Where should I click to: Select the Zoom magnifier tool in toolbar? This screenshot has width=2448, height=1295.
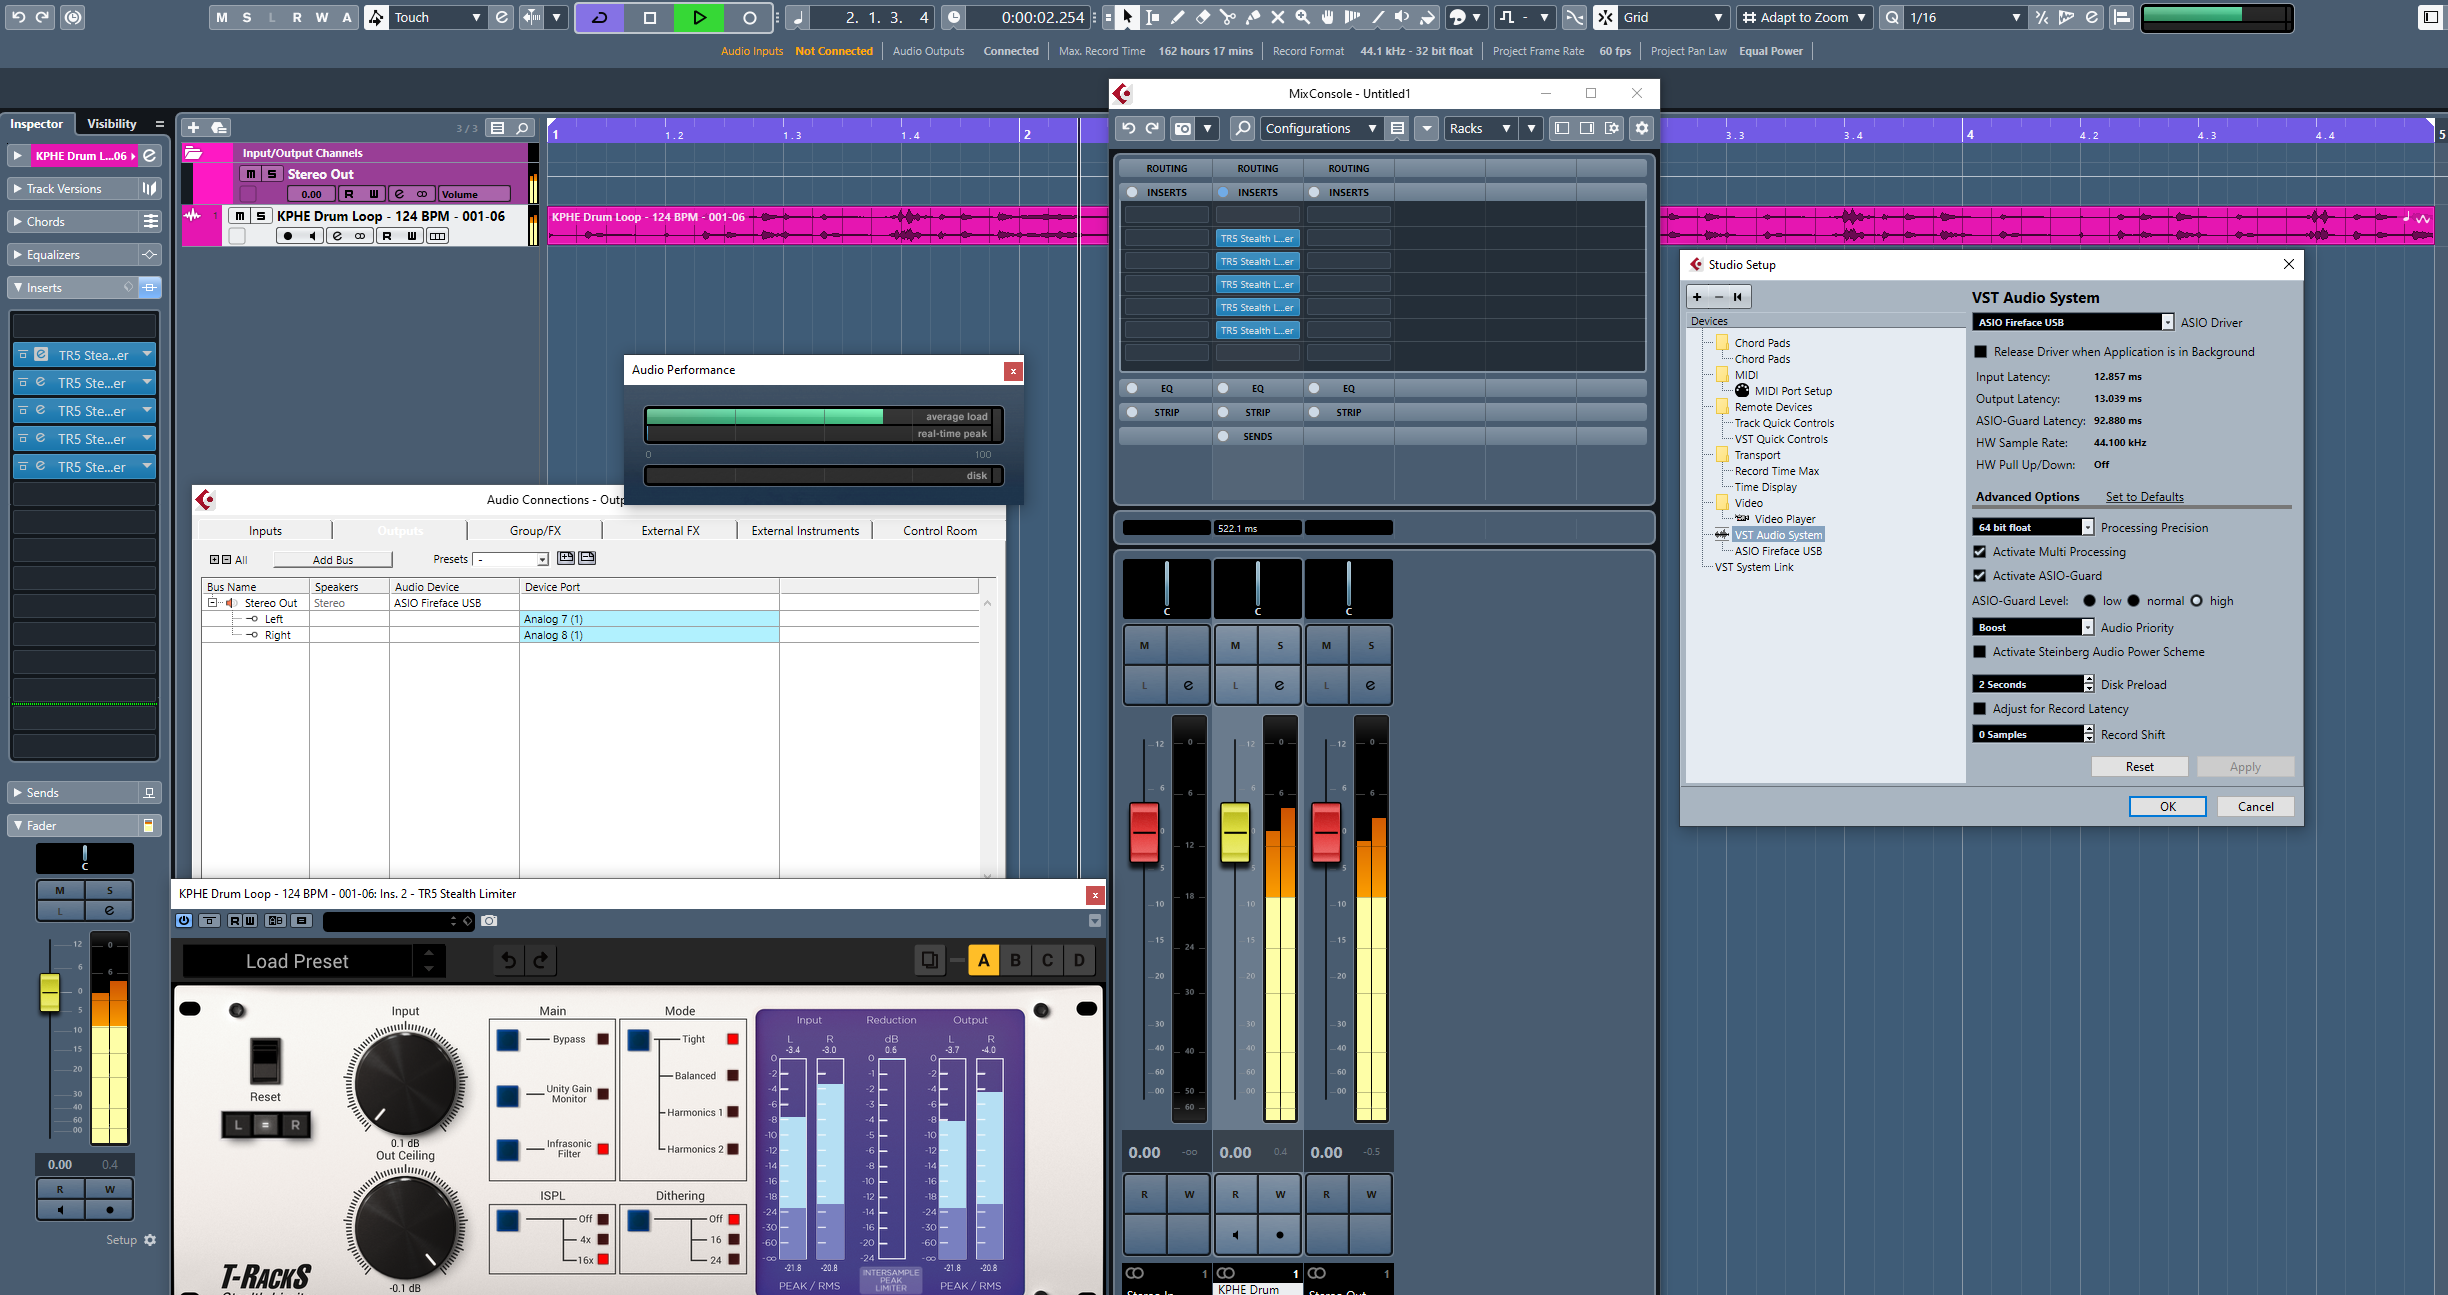(1302, 17)
